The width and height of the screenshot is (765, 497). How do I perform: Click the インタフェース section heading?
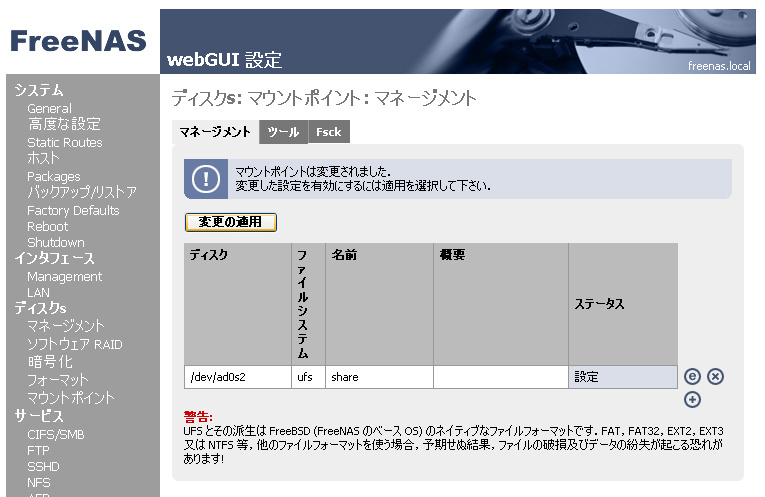coord(55,258)
